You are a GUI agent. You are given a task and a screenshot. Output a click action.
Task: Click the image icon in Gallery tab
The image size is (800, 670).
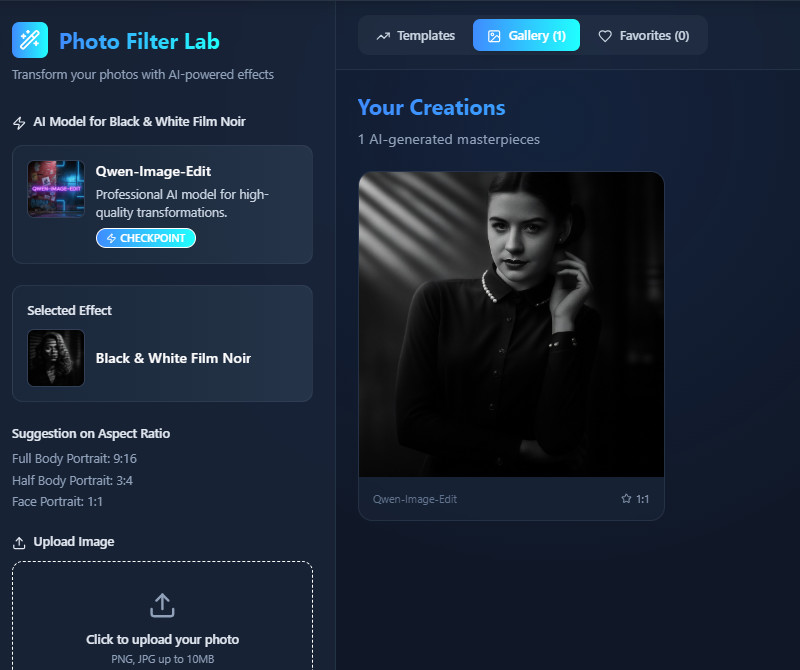494,36
